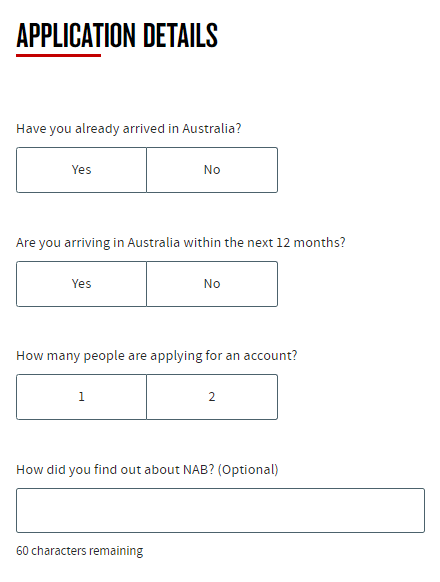Select 2 people applying for an account

coord(212,397)
